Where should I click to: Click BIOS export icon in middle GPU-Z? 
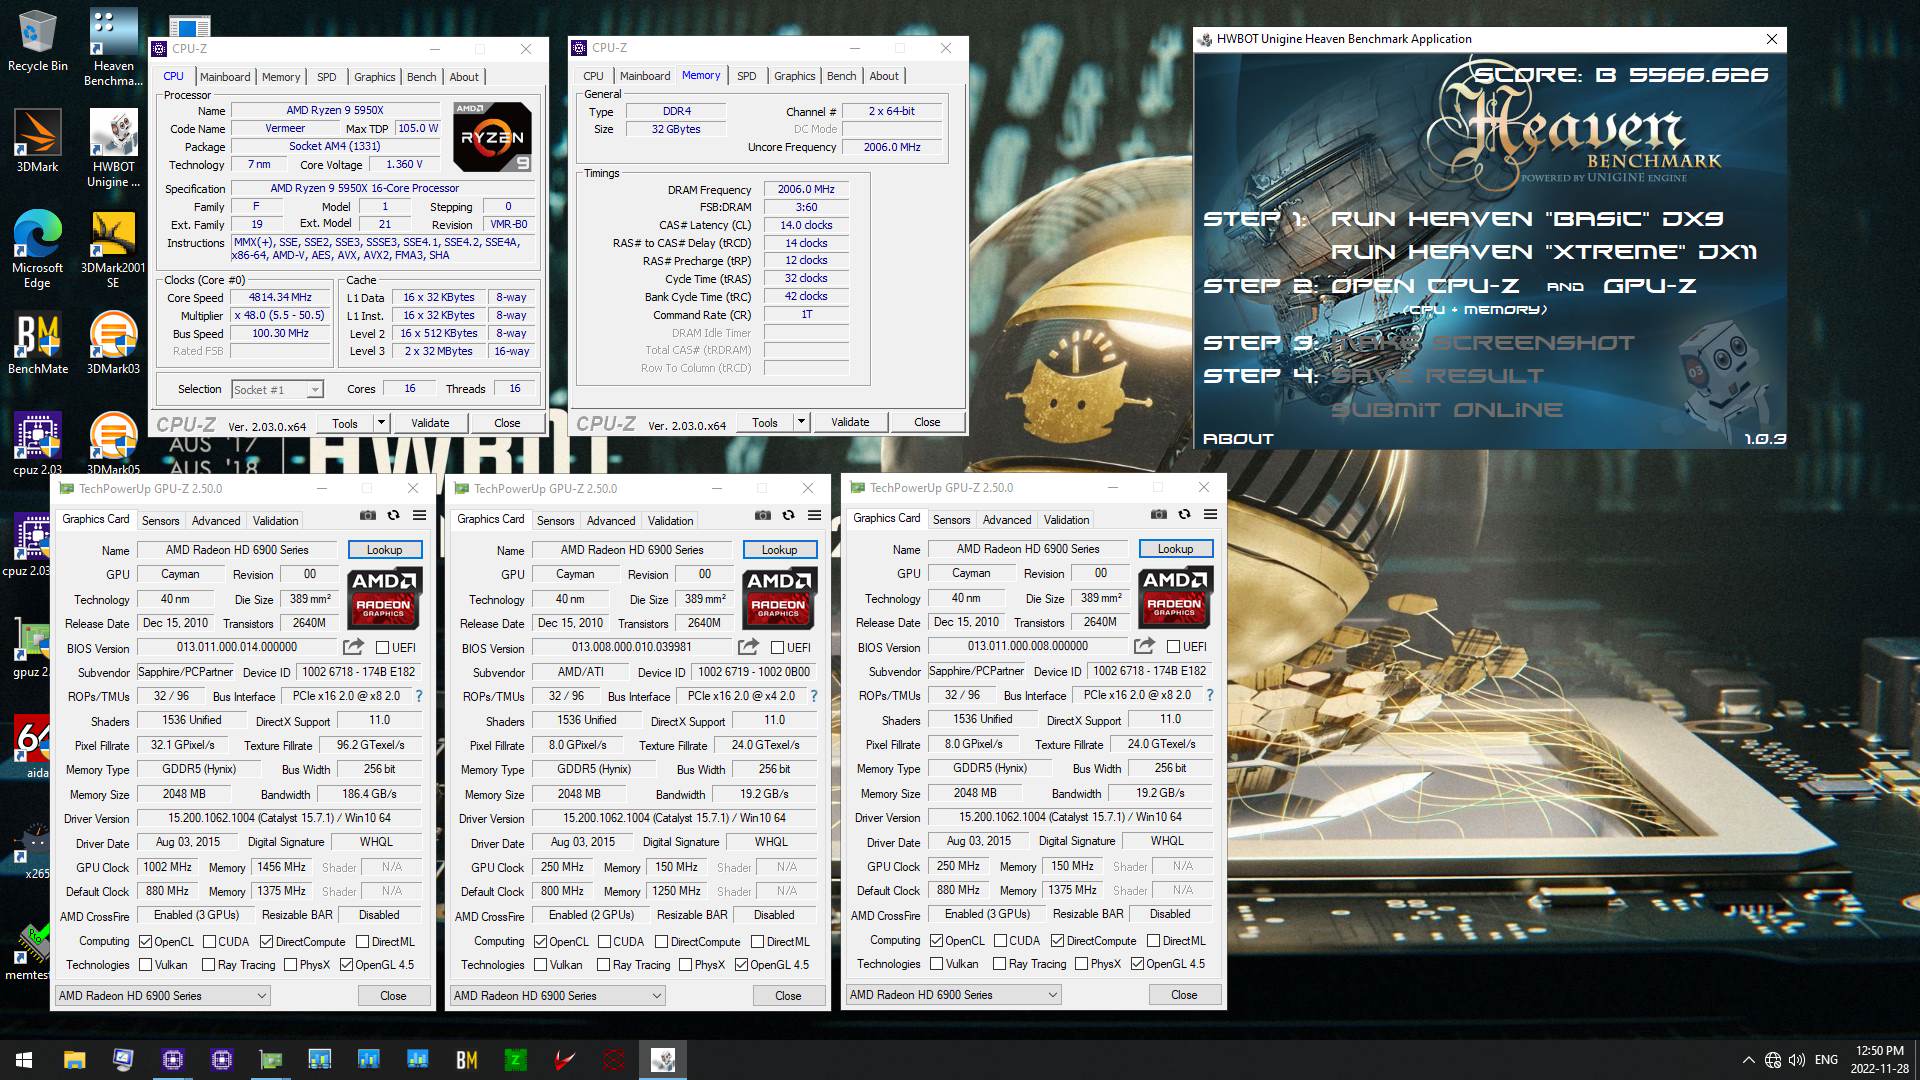(x=748, y=647)
